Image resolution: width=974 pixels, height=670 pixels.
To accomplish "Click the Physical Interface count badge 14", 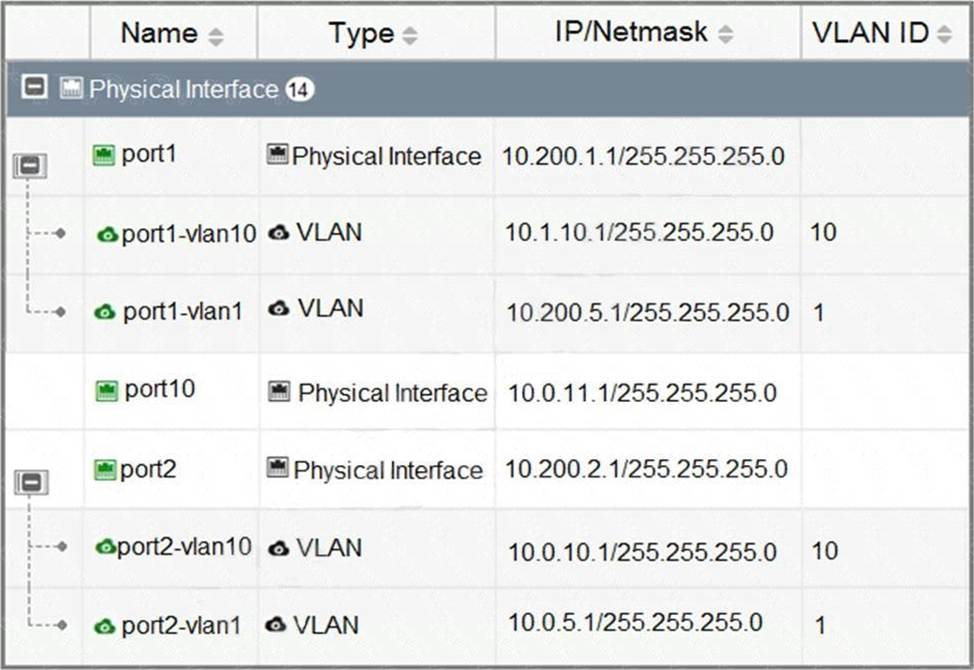I will (x=300, y=89).
